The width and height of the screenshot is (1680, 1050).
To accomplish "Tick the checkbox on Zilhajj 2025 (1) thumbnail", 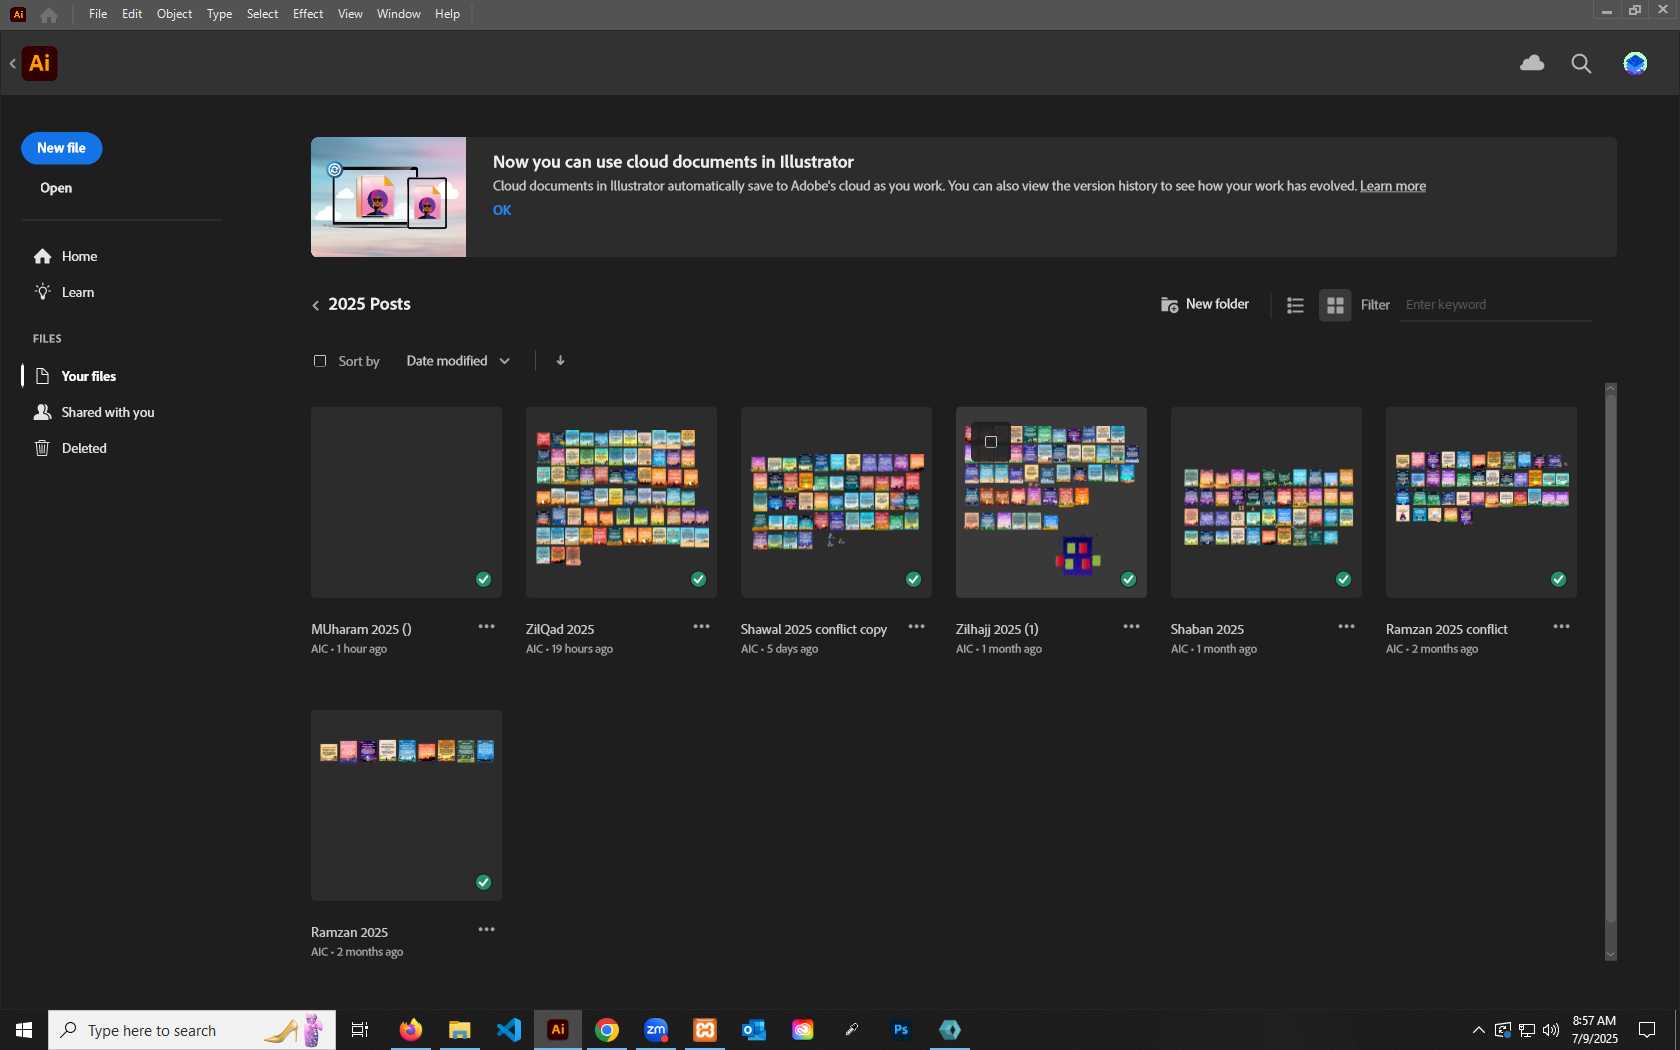I will [x=991, y=441].
